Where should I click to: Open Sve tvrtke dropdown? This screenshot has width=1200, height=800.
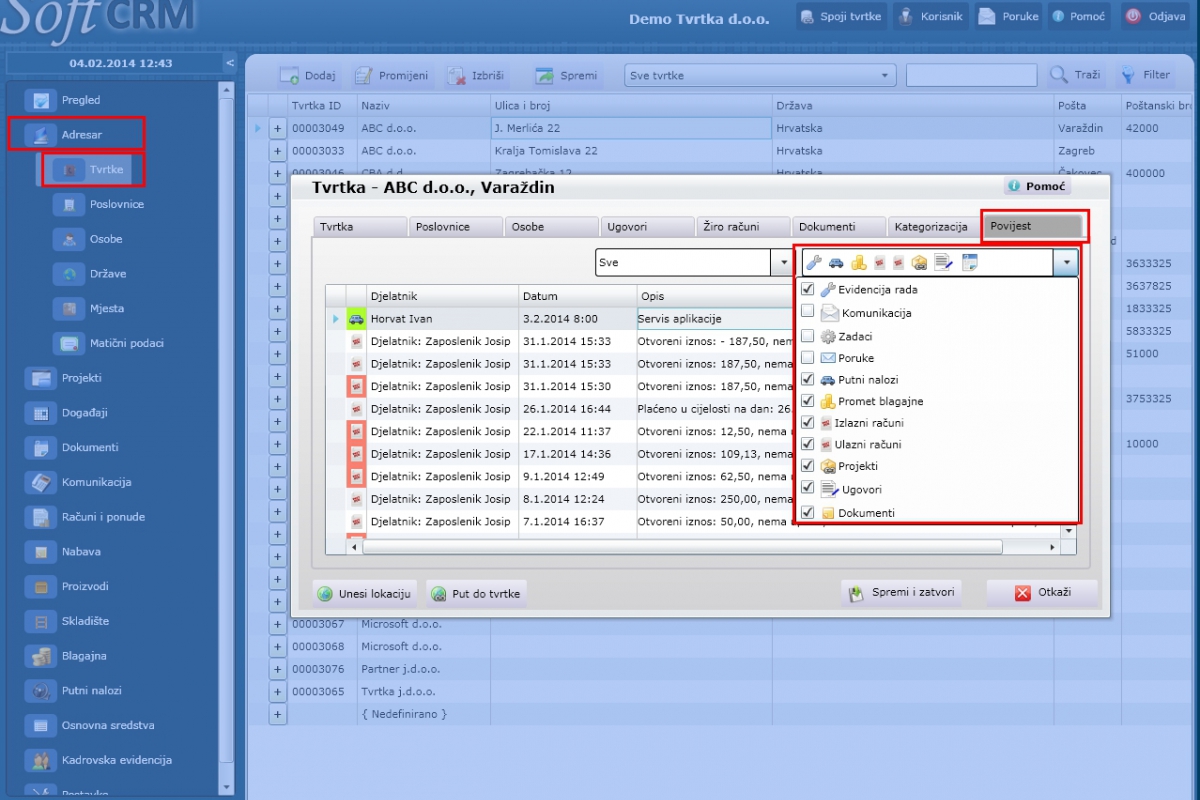760,75
